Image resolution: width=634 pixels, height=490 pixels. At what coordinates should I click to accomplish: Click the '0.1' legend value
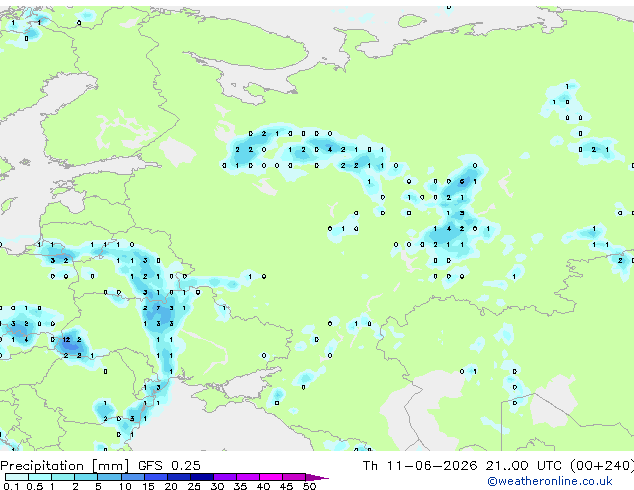(11, 486)
